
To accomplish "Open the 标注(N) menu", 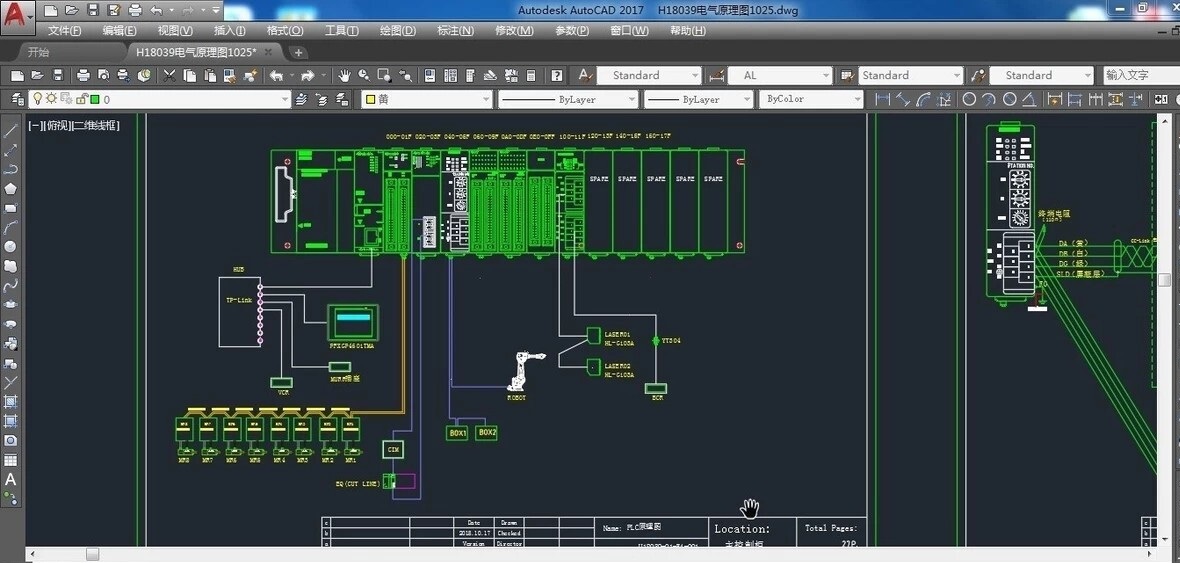I will [x=455, y=31].
